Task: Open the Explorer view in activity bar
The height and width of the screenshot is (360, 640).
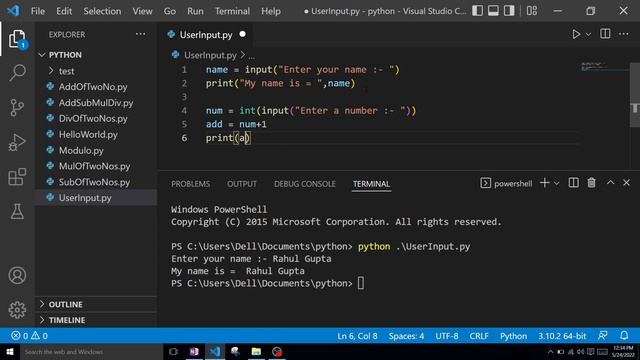Action: tap(17, 39)
